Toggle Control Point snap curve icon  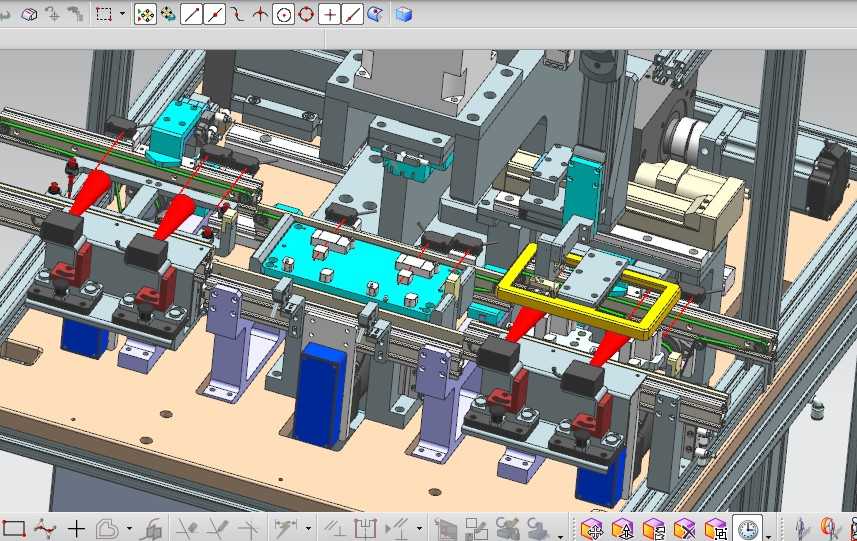pos(237,14)
